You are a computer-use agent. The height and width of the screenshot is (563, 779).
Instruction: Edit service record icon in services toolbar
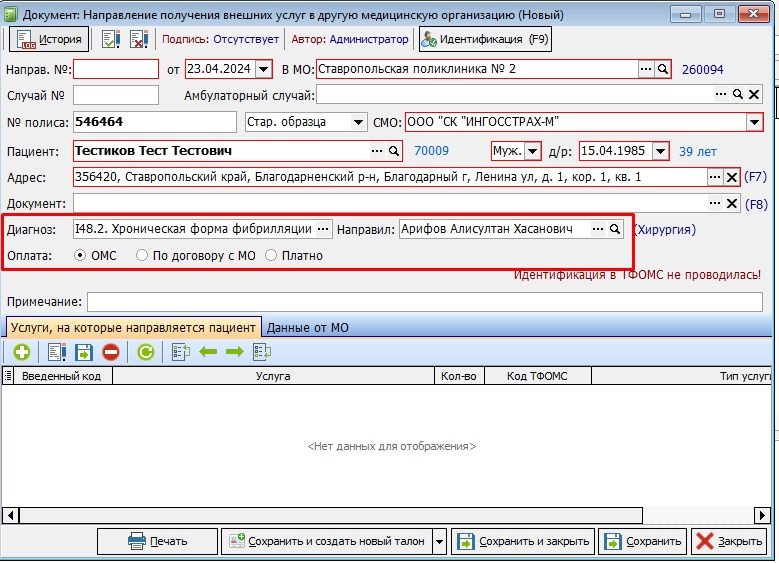pyautogui.click(x=57, y=352)
